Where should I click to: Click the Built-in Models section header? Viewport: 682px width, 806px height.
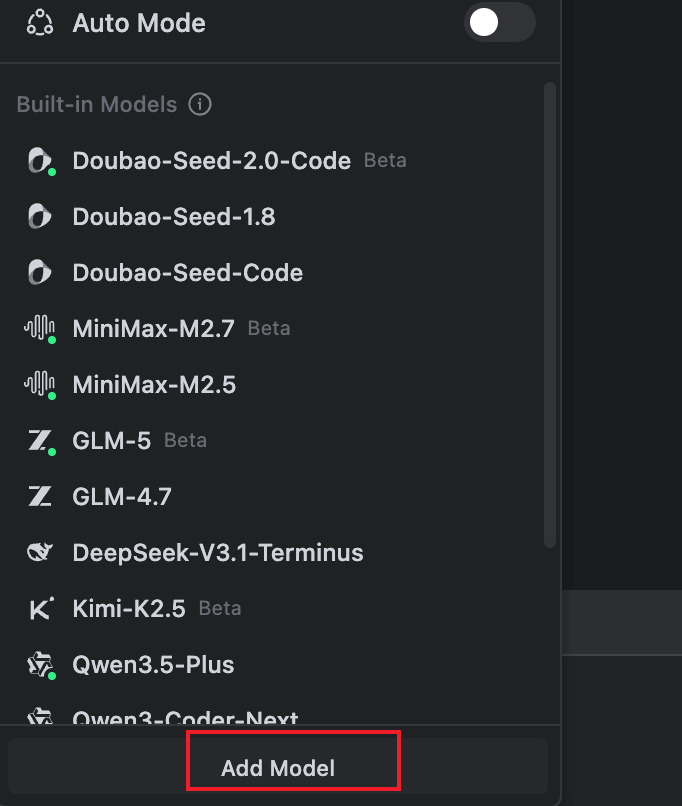(96, 104)
